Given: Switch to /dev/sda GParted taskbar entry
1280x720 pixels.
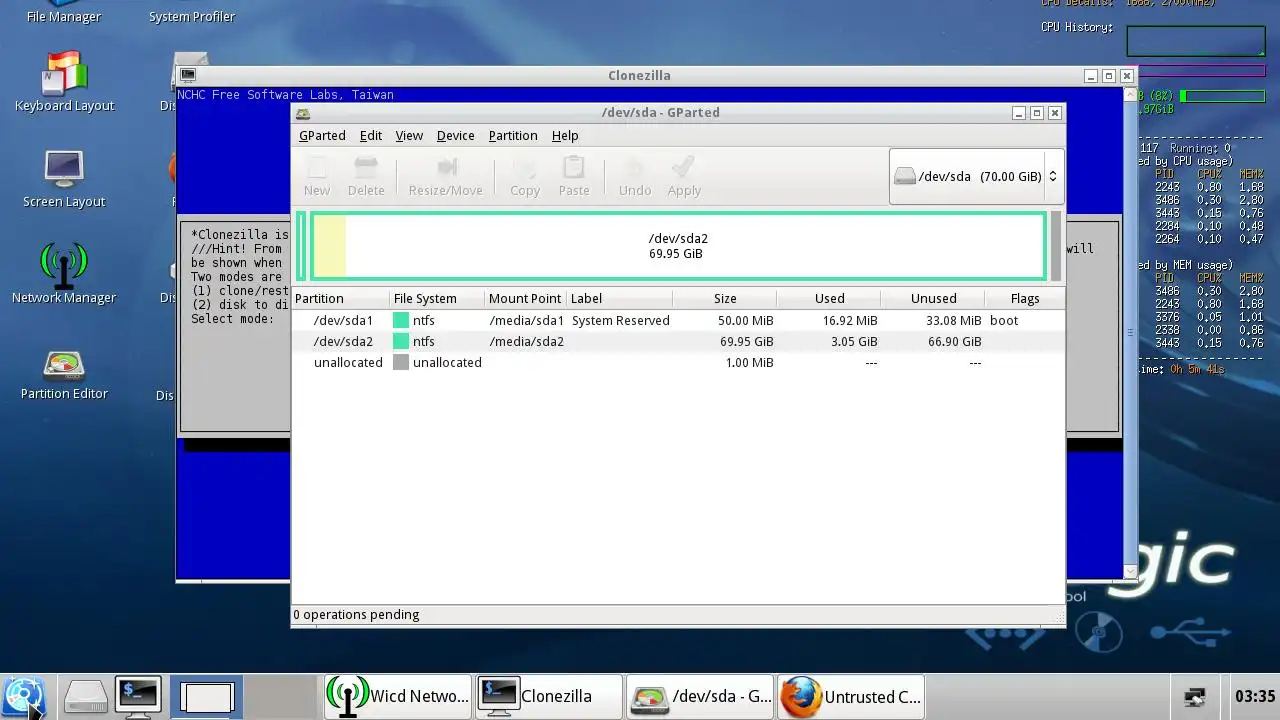Looking at the screenshot, I should pyautogui.click(x=699, y=696).
